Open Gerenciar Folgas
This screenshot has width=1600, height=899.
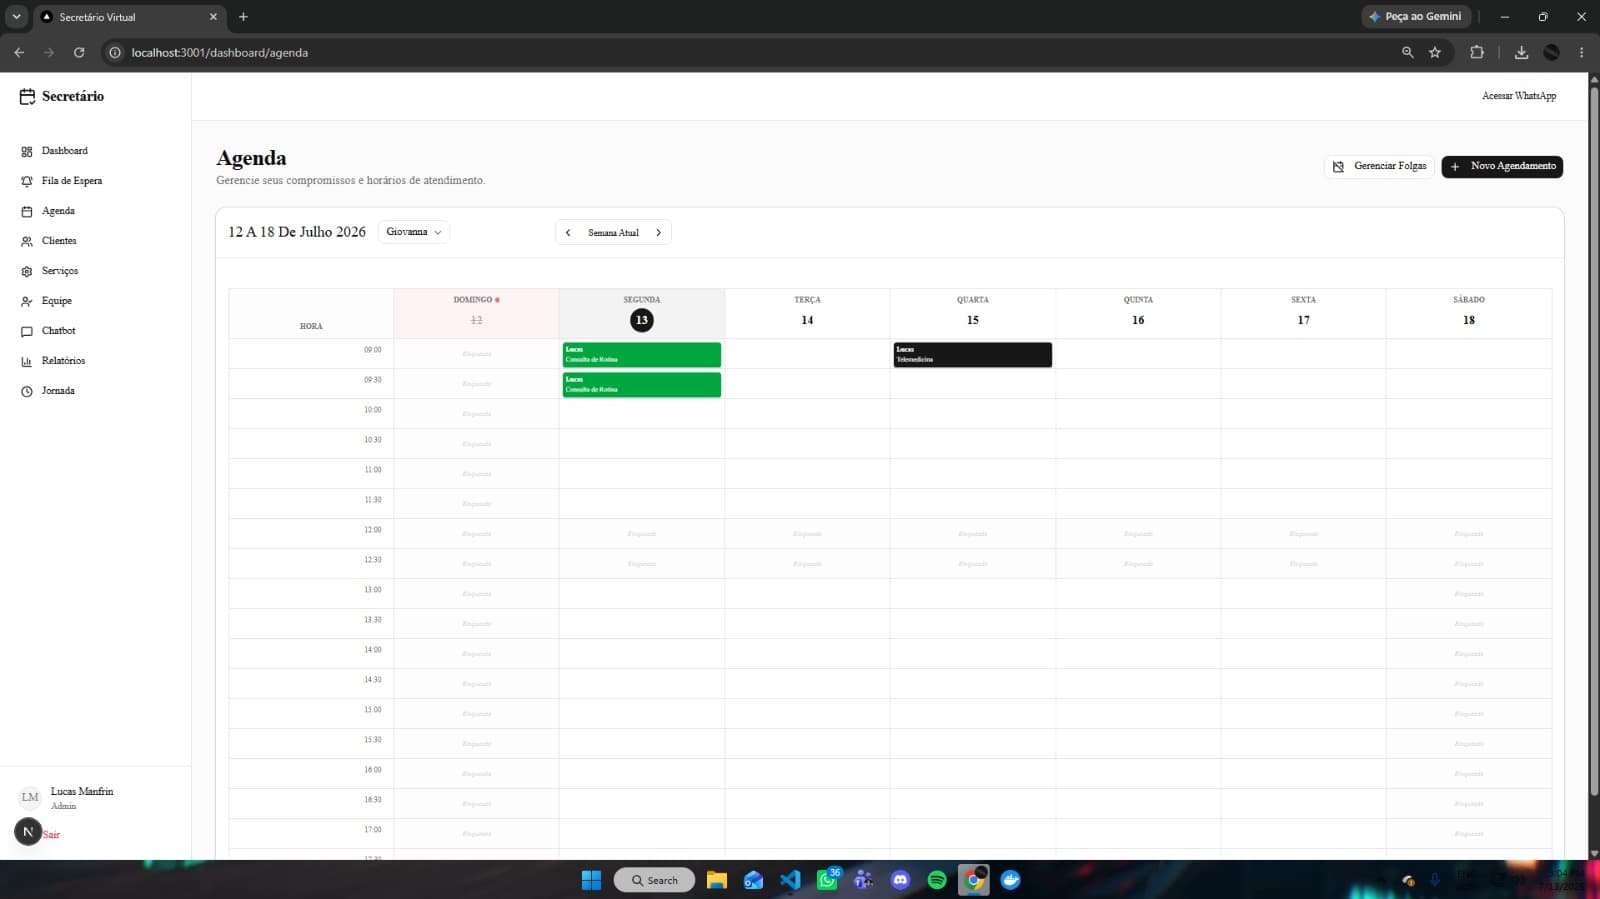click(x=1379, y=166)
